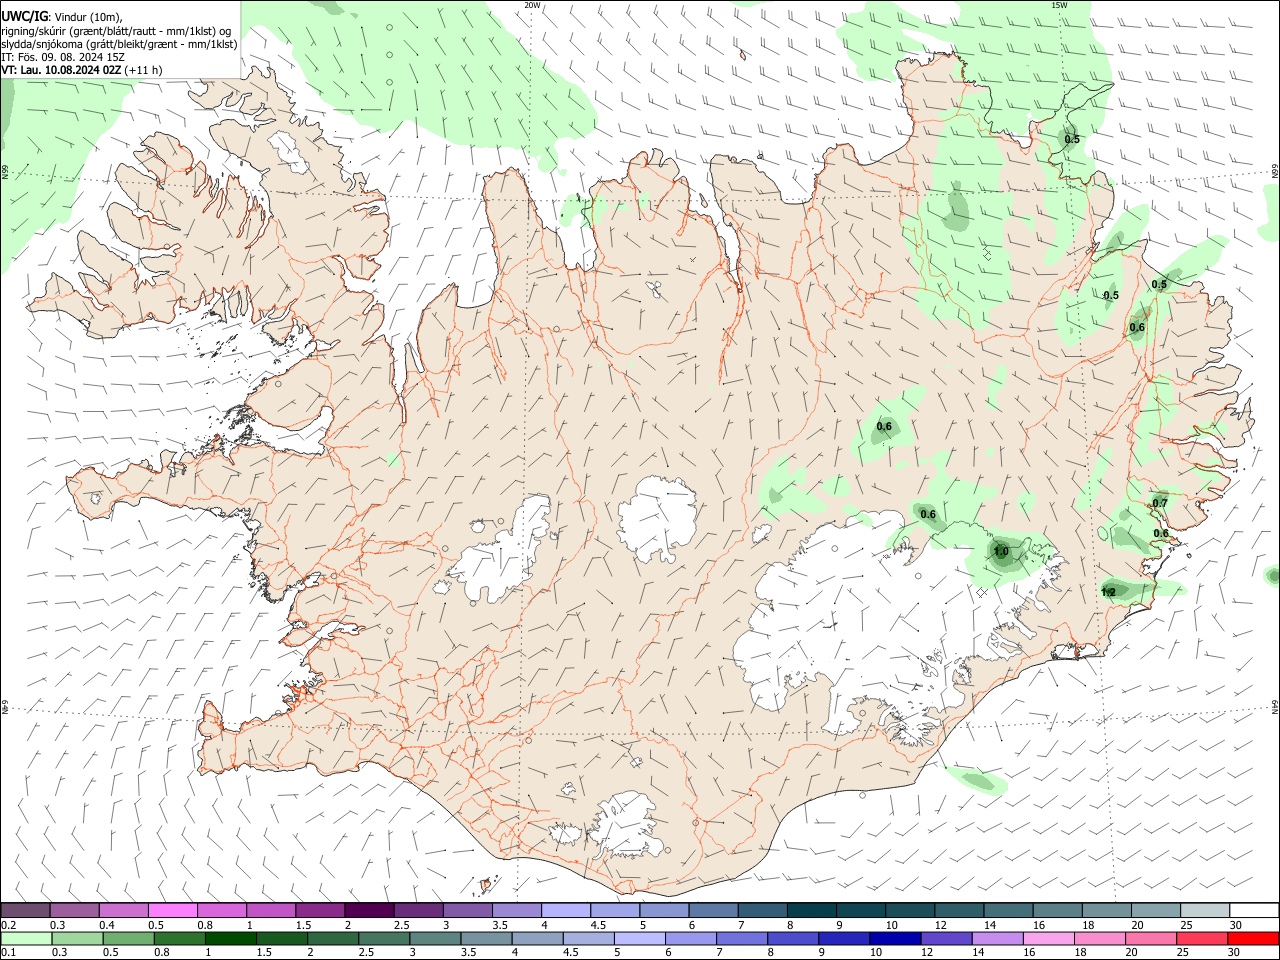Click the '1.2' precipitation value on the map
Viewport: 1280px width, 960px height.
coord(1108,592)
